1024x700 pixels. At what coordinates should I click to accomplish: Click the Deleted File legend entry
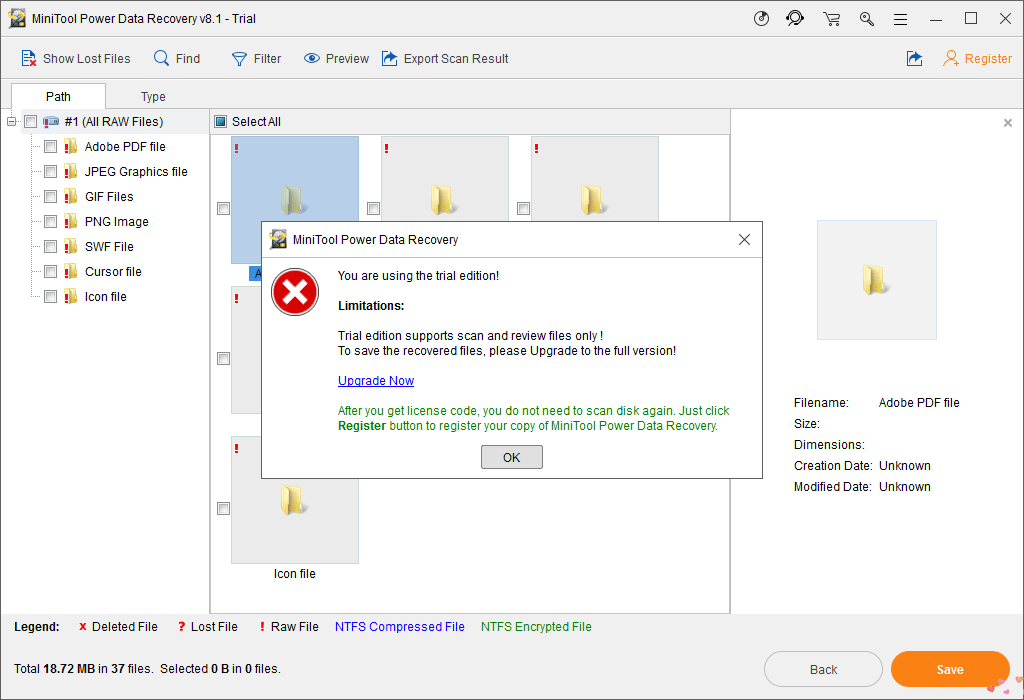click(x=118, y=627)
